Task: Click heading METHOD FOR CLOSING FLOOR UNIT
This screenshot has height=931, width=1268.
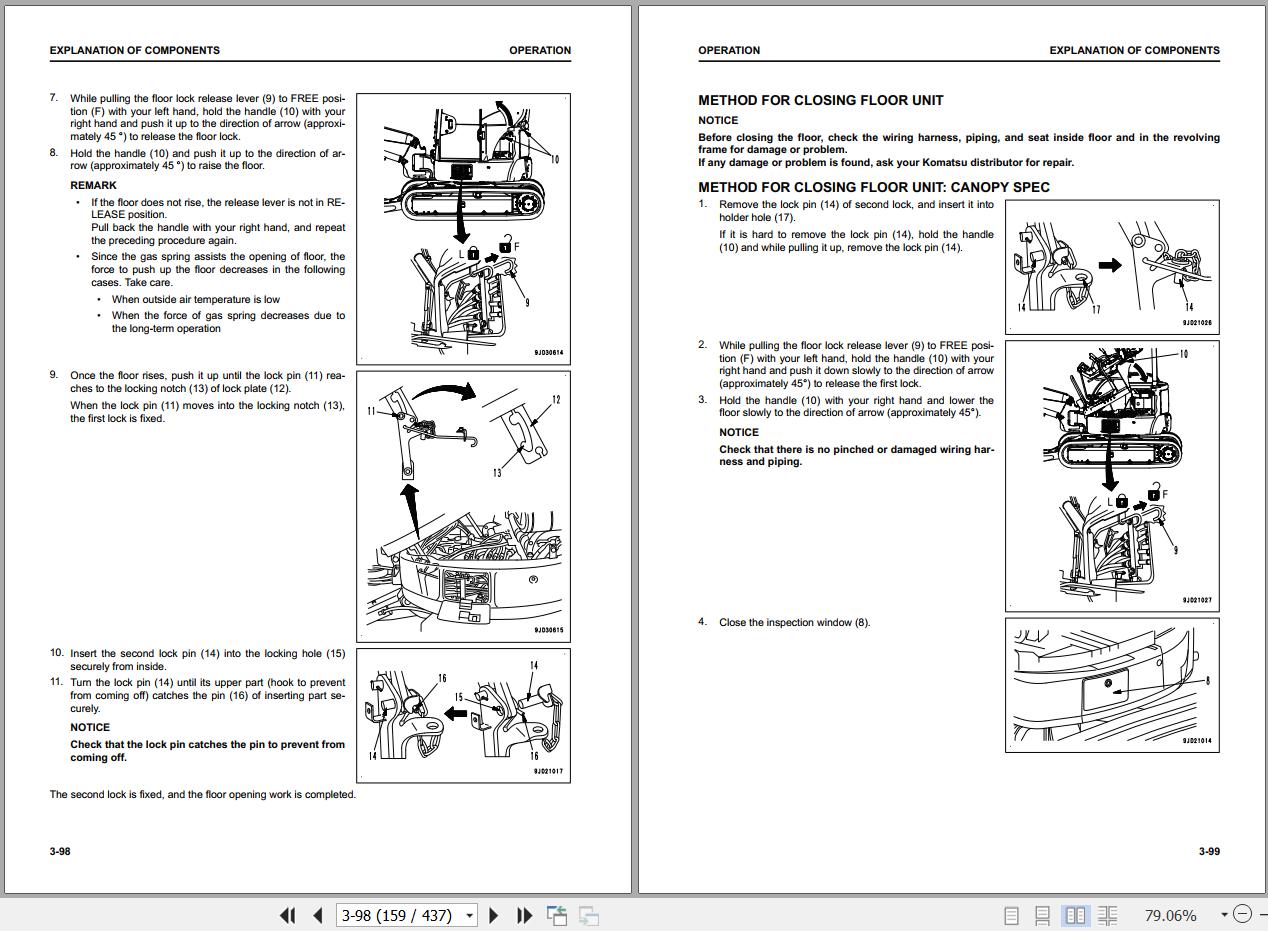Action: click(x=820, y=100)
